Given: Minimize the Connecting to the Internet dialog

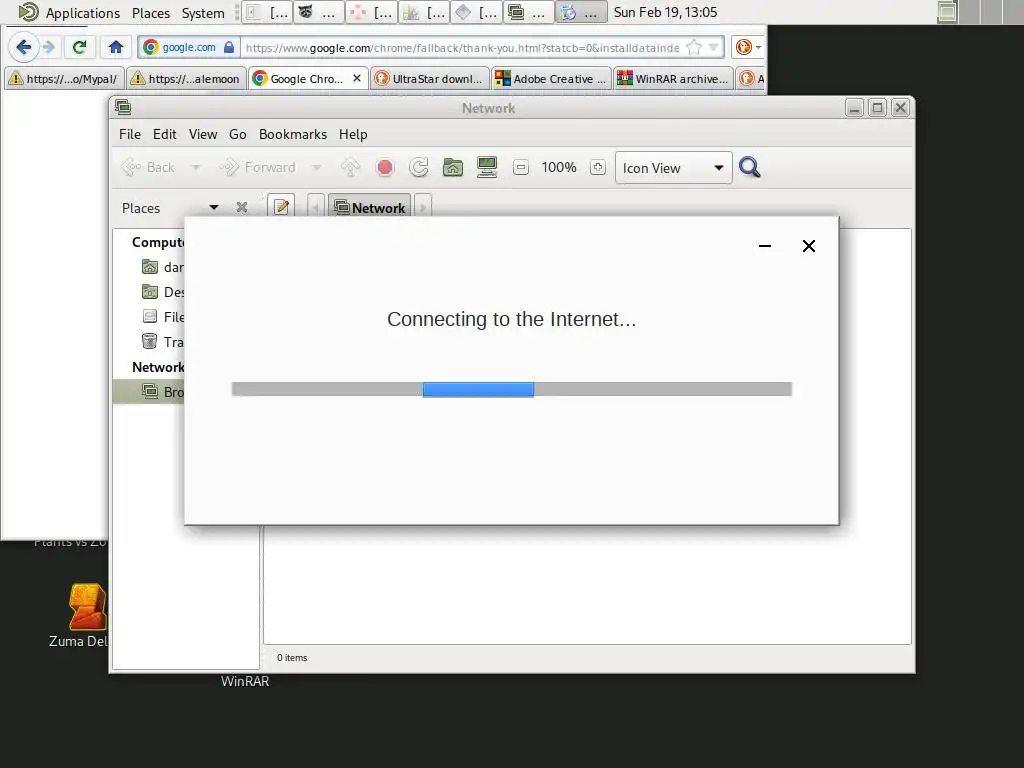Looking at the screenshot, I should [765, 246].
